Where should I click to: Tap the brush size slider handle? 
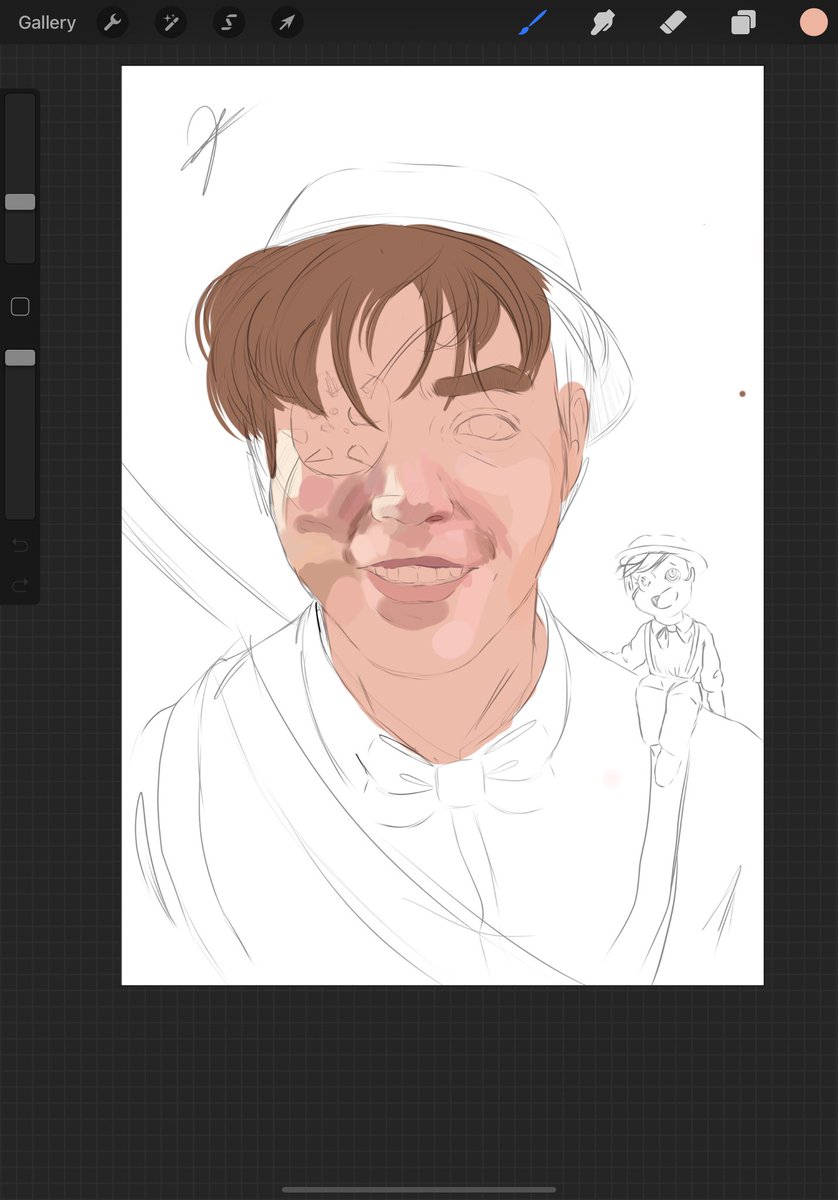(20, 202)
